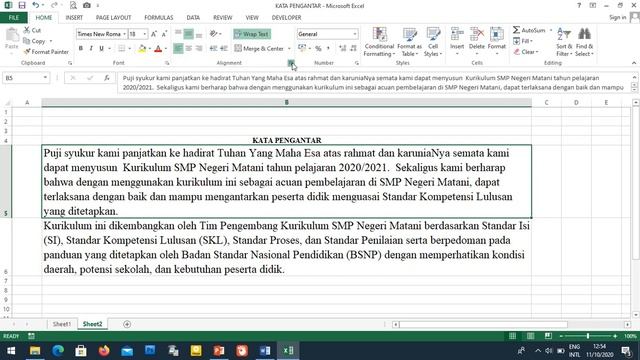Click the AutoSum sigma button
The image size is (640, 360).
pos(529,30)
